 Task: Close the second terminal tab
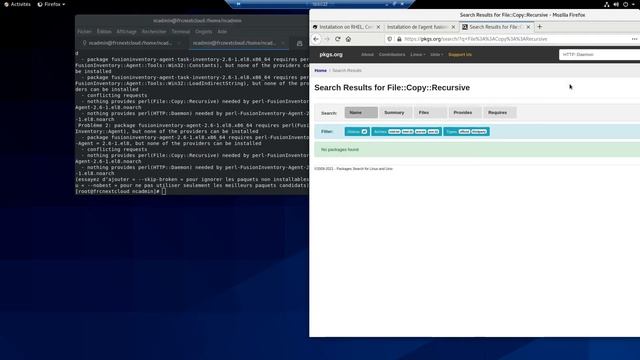tap(283, 43)
